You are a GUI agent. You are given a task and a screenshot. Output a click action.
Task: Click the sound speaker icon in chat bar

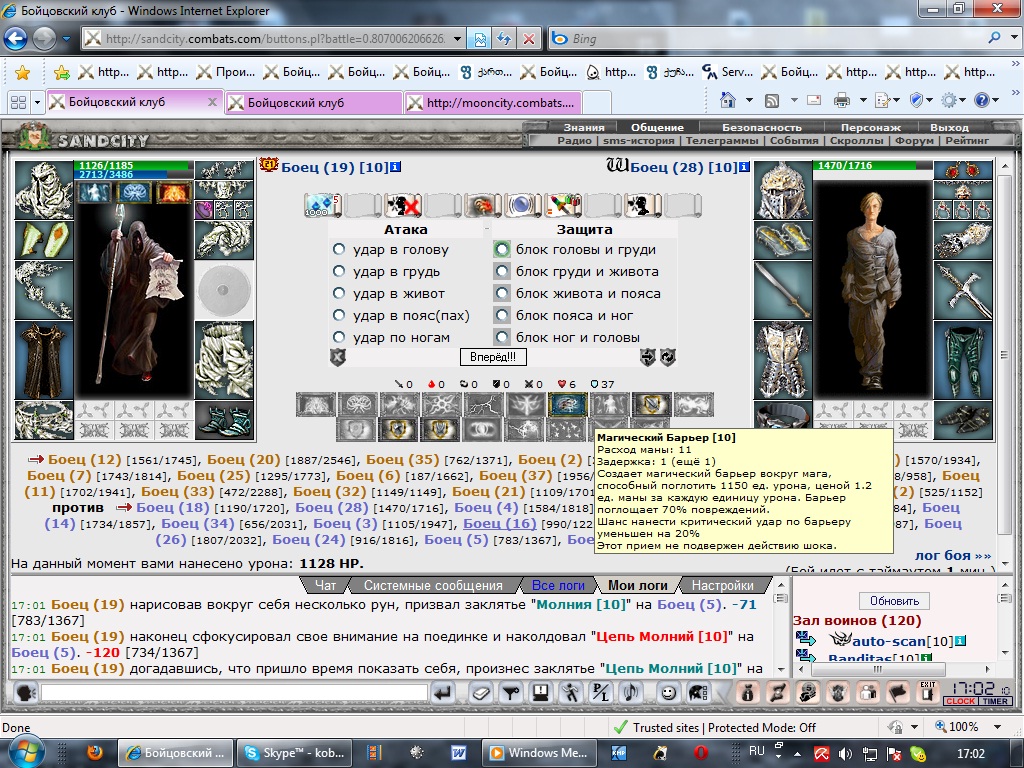click(x=631, y=692)
